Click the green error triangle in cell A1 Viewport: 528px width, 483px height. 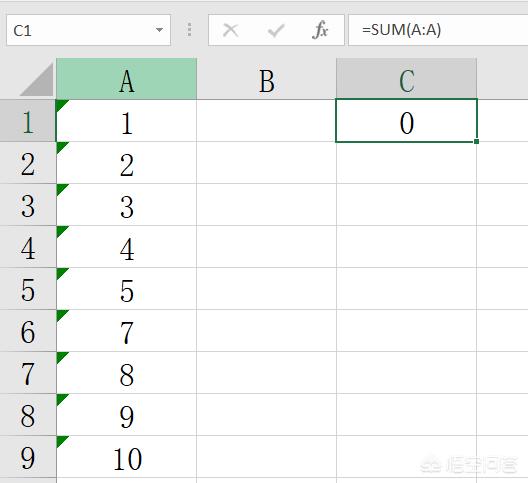tap(61, 105)
